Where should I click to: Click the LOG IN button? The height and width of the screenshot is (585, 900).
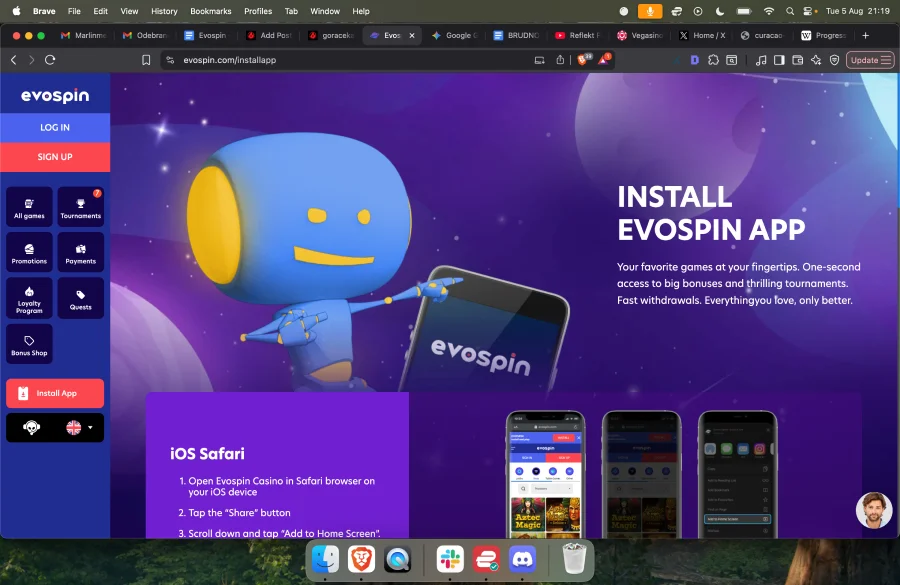point(55,127)
